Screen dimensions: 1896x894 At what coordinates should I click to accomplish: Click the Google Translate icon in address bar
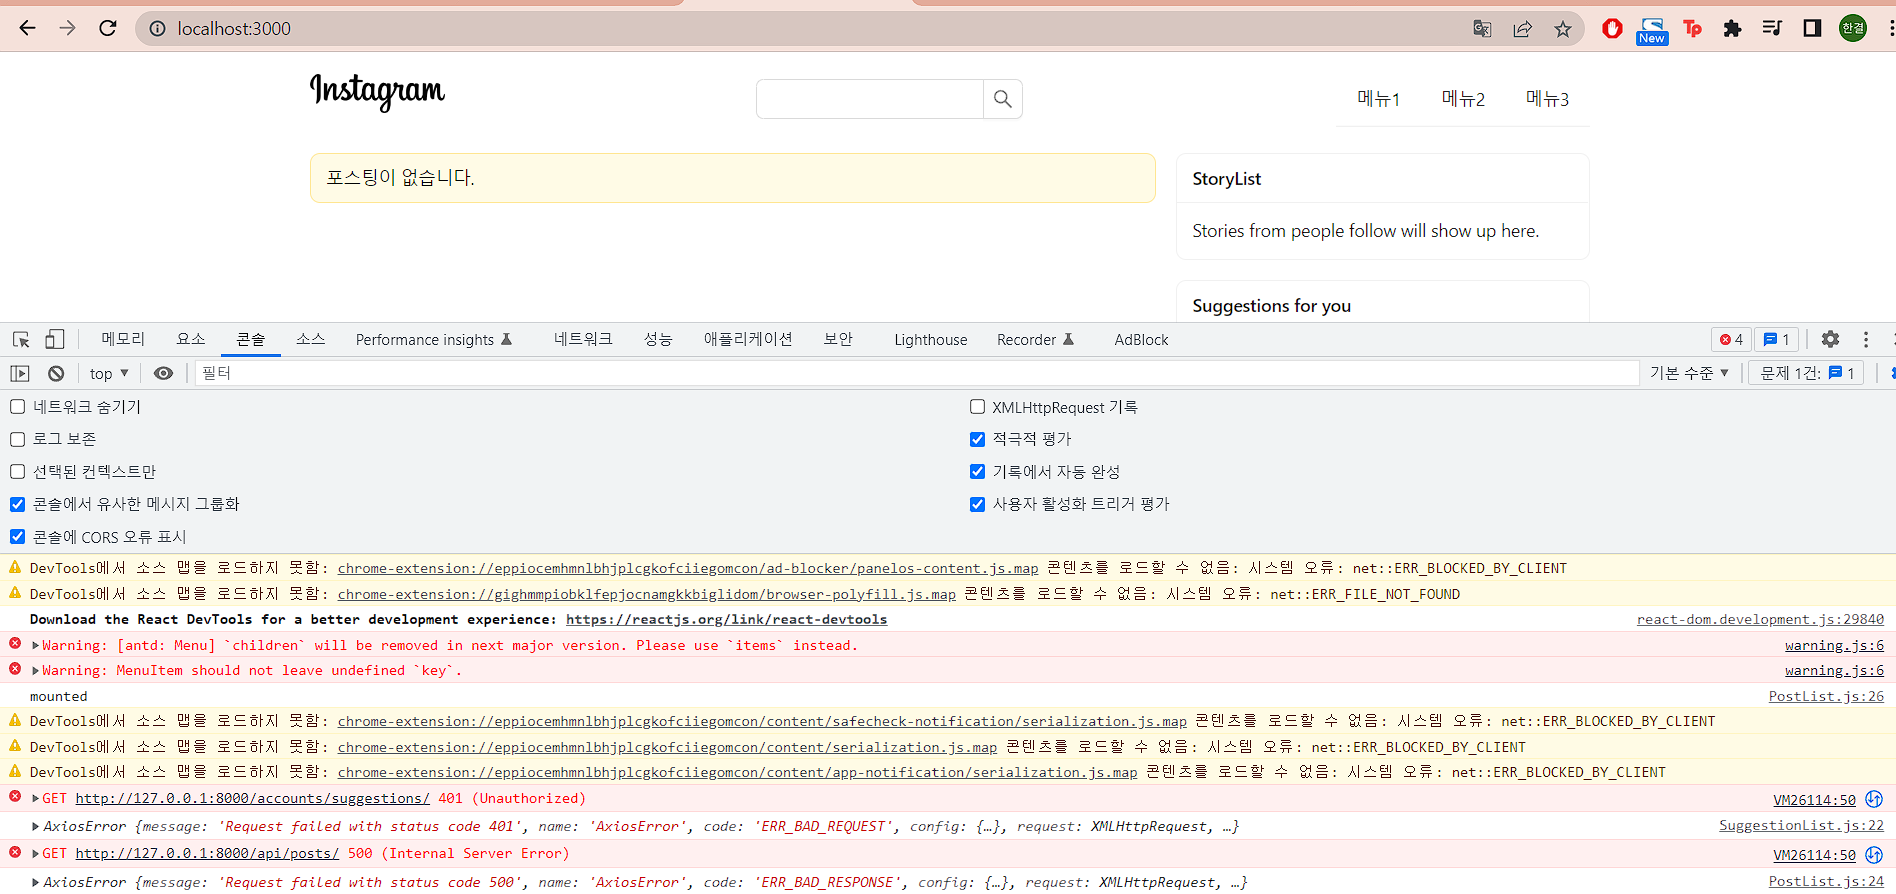click(1482, 29)
